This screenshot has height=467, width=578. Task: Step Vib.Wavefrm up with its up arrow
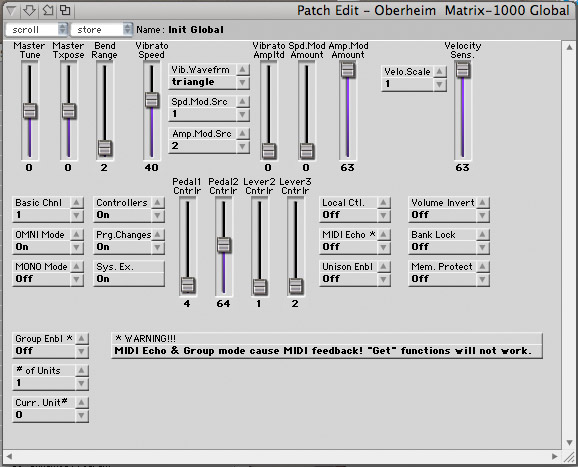coord(243,69)
